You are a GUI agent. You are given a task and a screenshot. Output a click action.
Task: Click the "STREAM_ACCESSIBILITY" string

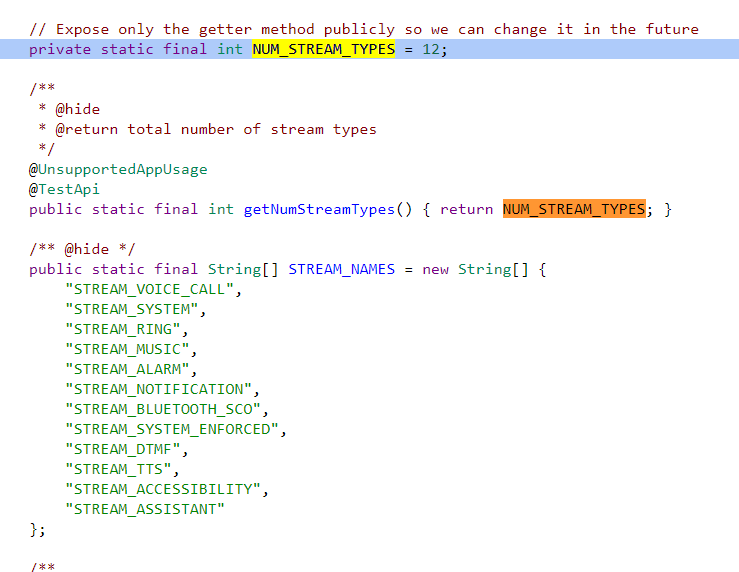coord(163,489)
